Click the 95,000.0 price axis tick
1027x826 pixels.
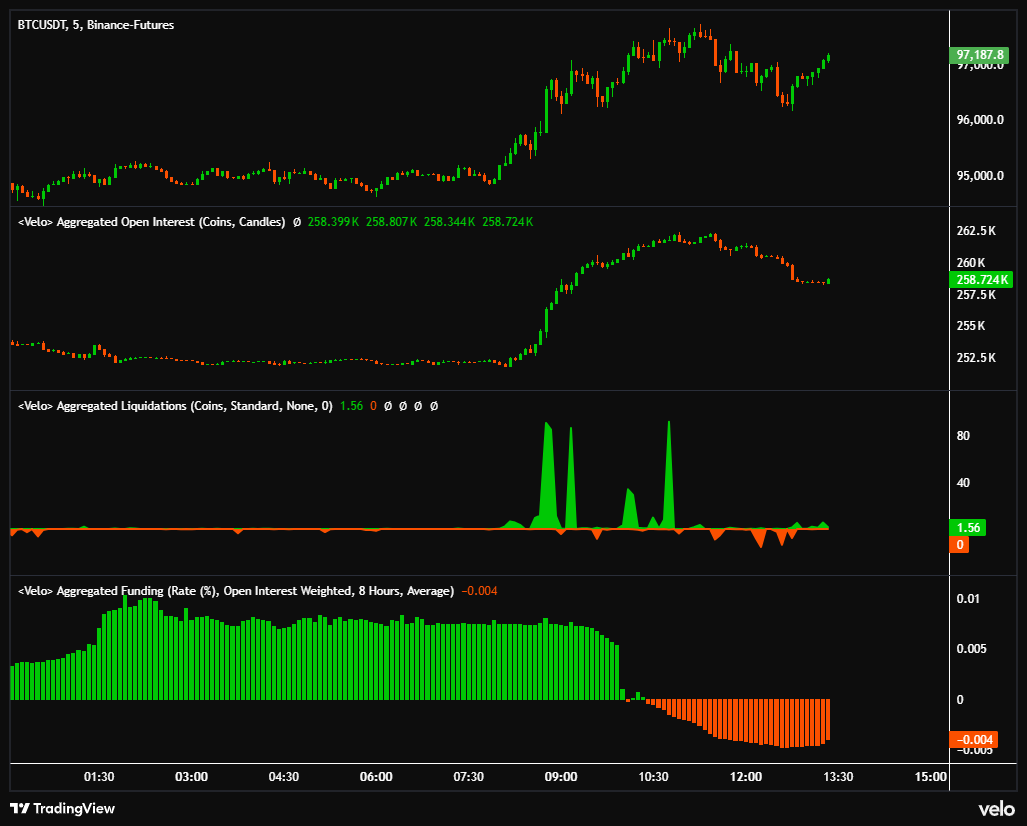point(980,176)
